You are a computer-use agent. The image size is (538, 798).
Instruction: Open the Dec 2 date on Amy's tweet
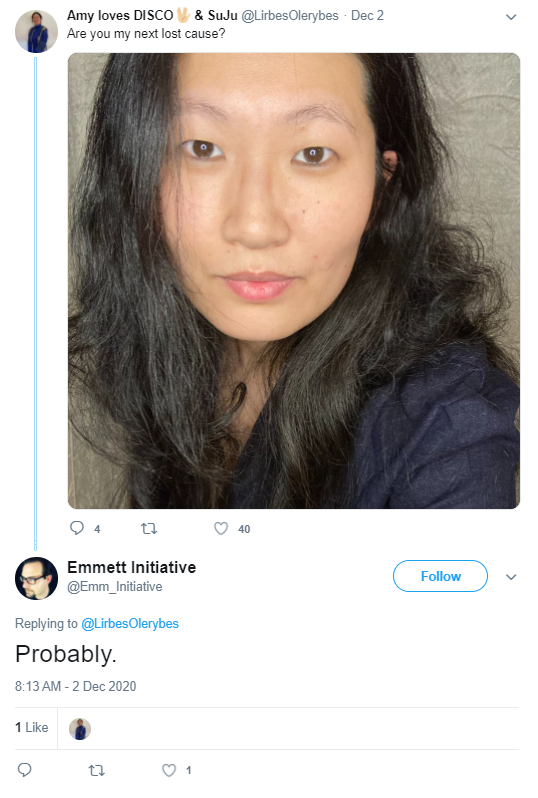pos(367,16)
